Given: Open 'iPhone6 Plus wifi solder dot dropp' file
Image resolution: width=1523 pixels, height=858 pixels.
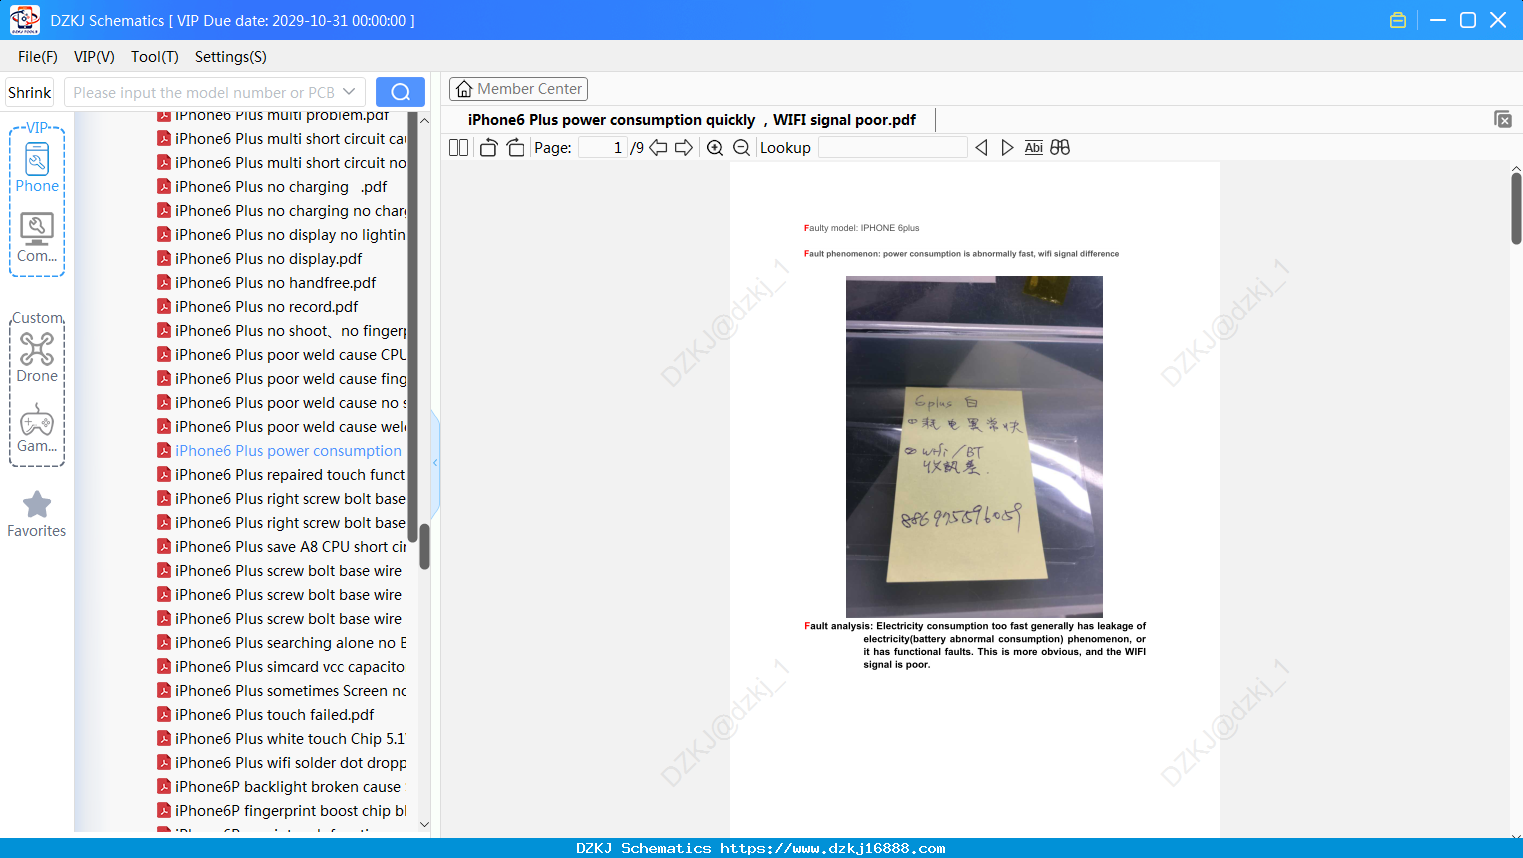Looking at the screenshot, I should pos(281,763).
